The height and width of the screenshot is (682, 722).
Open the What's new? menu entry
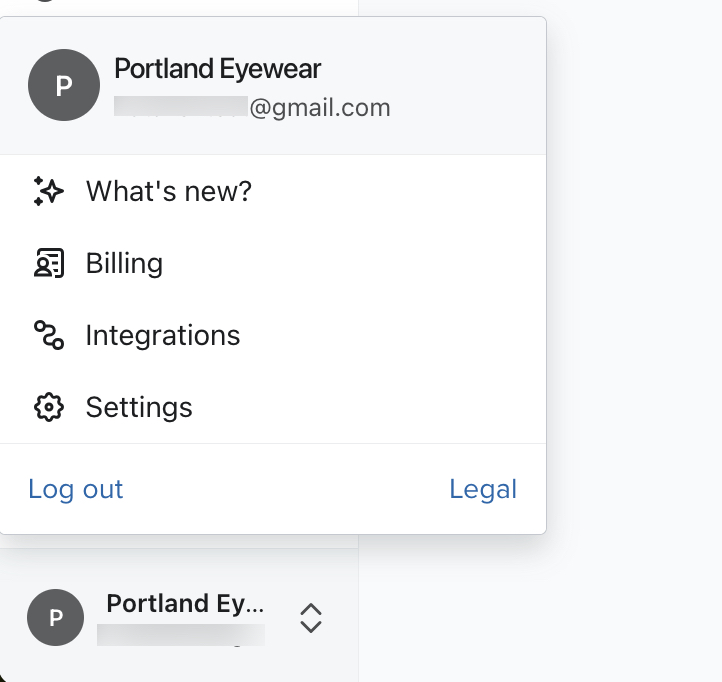click(168, 191)
